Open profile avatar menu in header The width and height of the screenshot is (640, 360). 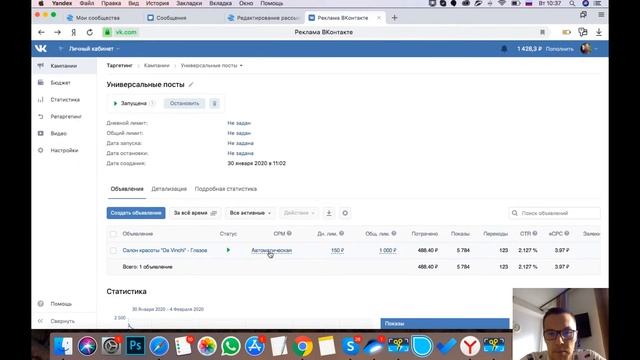tap(589, 49)
